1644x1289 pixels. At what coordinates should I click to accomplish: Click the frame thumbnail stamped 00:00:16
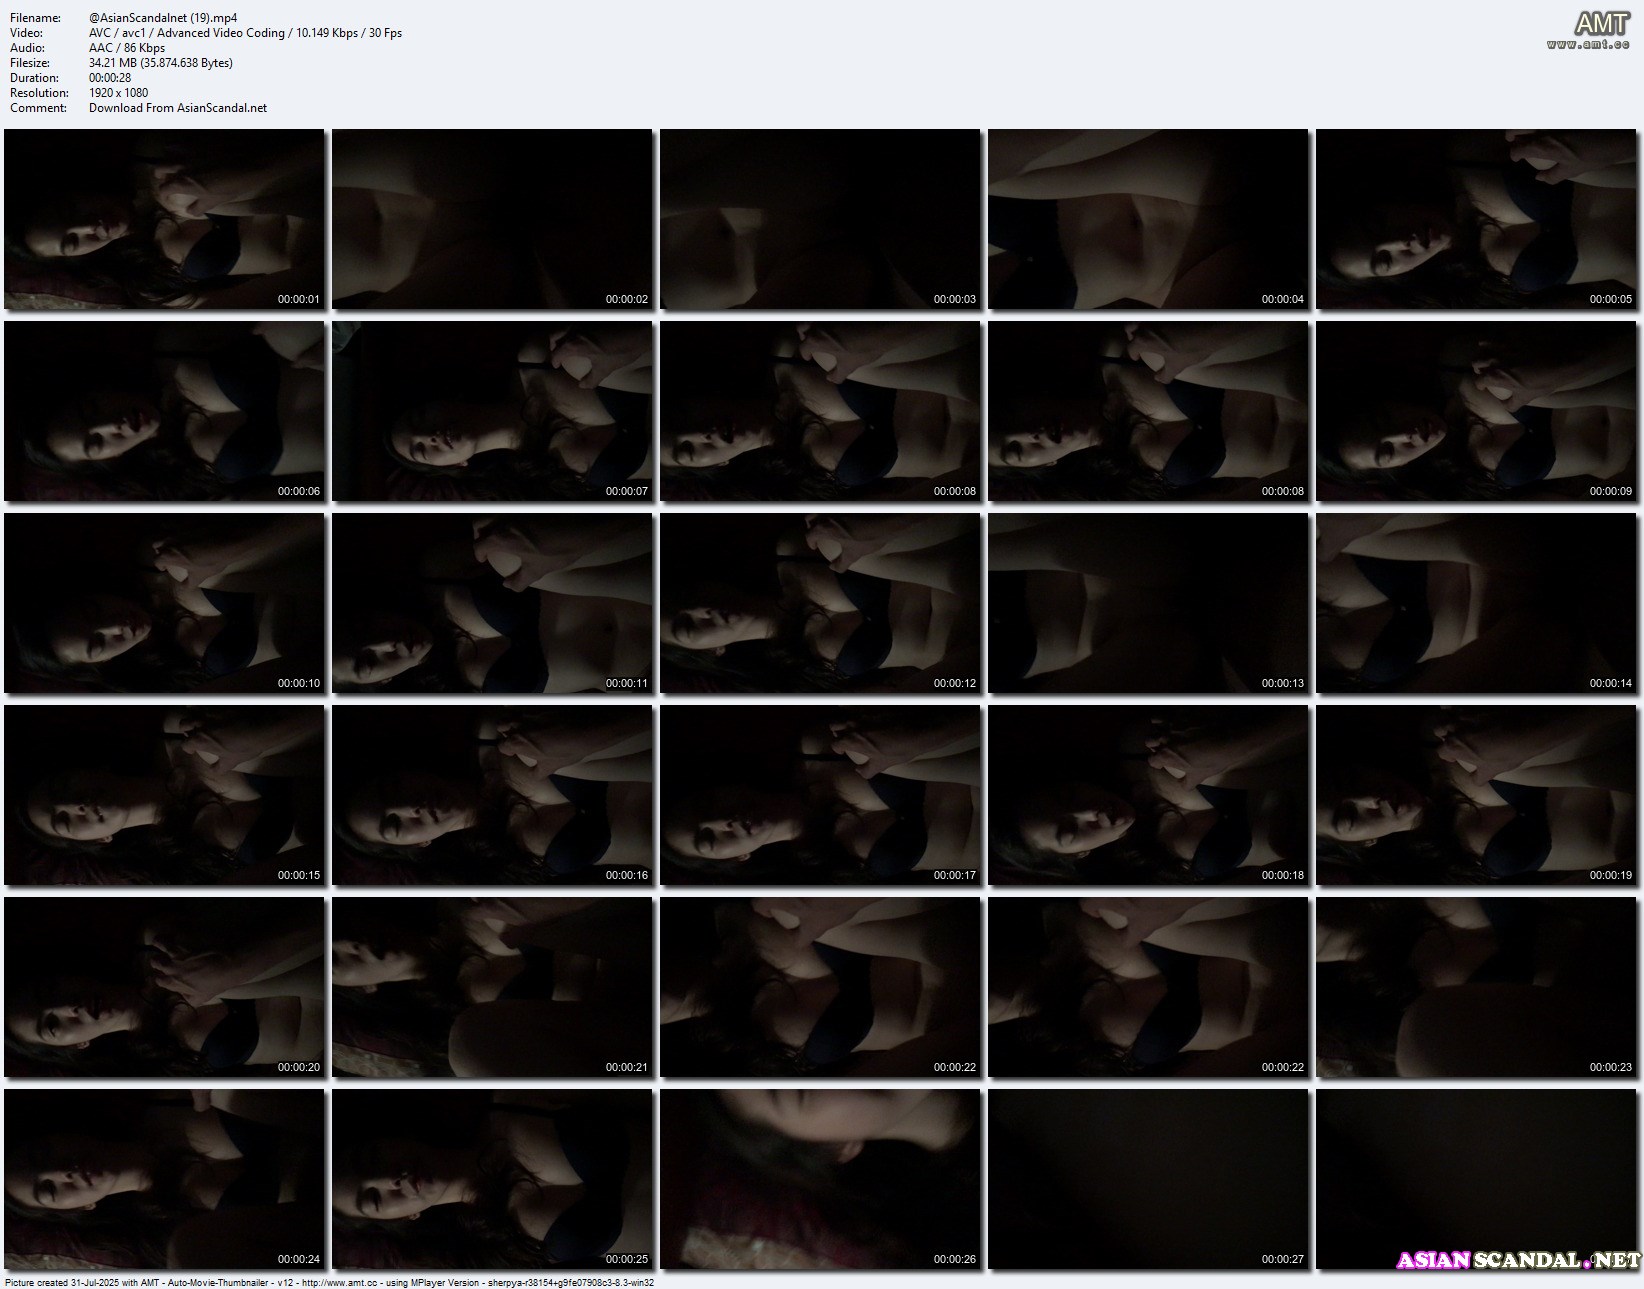pos(492,795)
